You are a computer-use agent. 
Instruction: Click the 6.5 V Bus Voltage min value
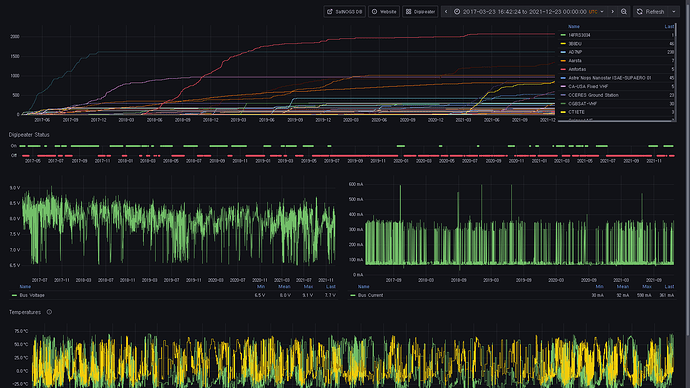(x=260, y=295)
